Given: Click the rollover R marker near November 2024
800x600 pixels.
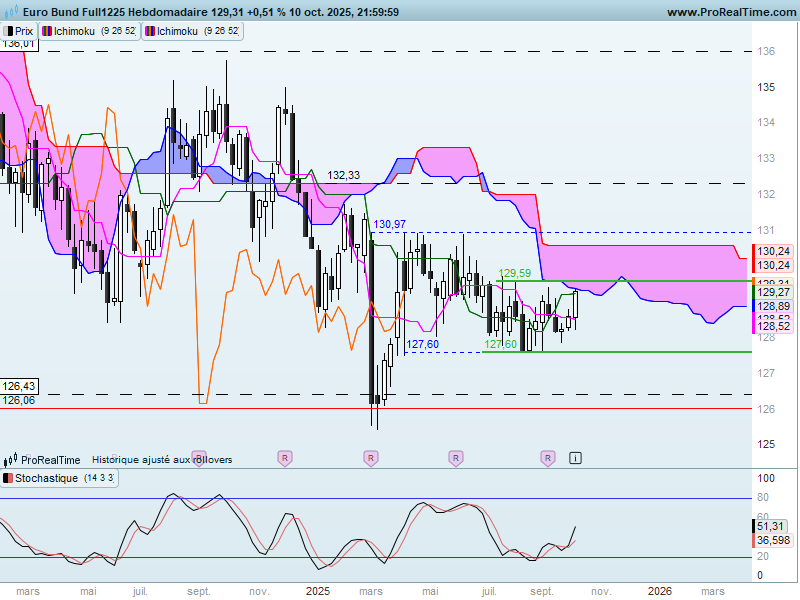Looking at the screenshot, I should pos(285,458).
